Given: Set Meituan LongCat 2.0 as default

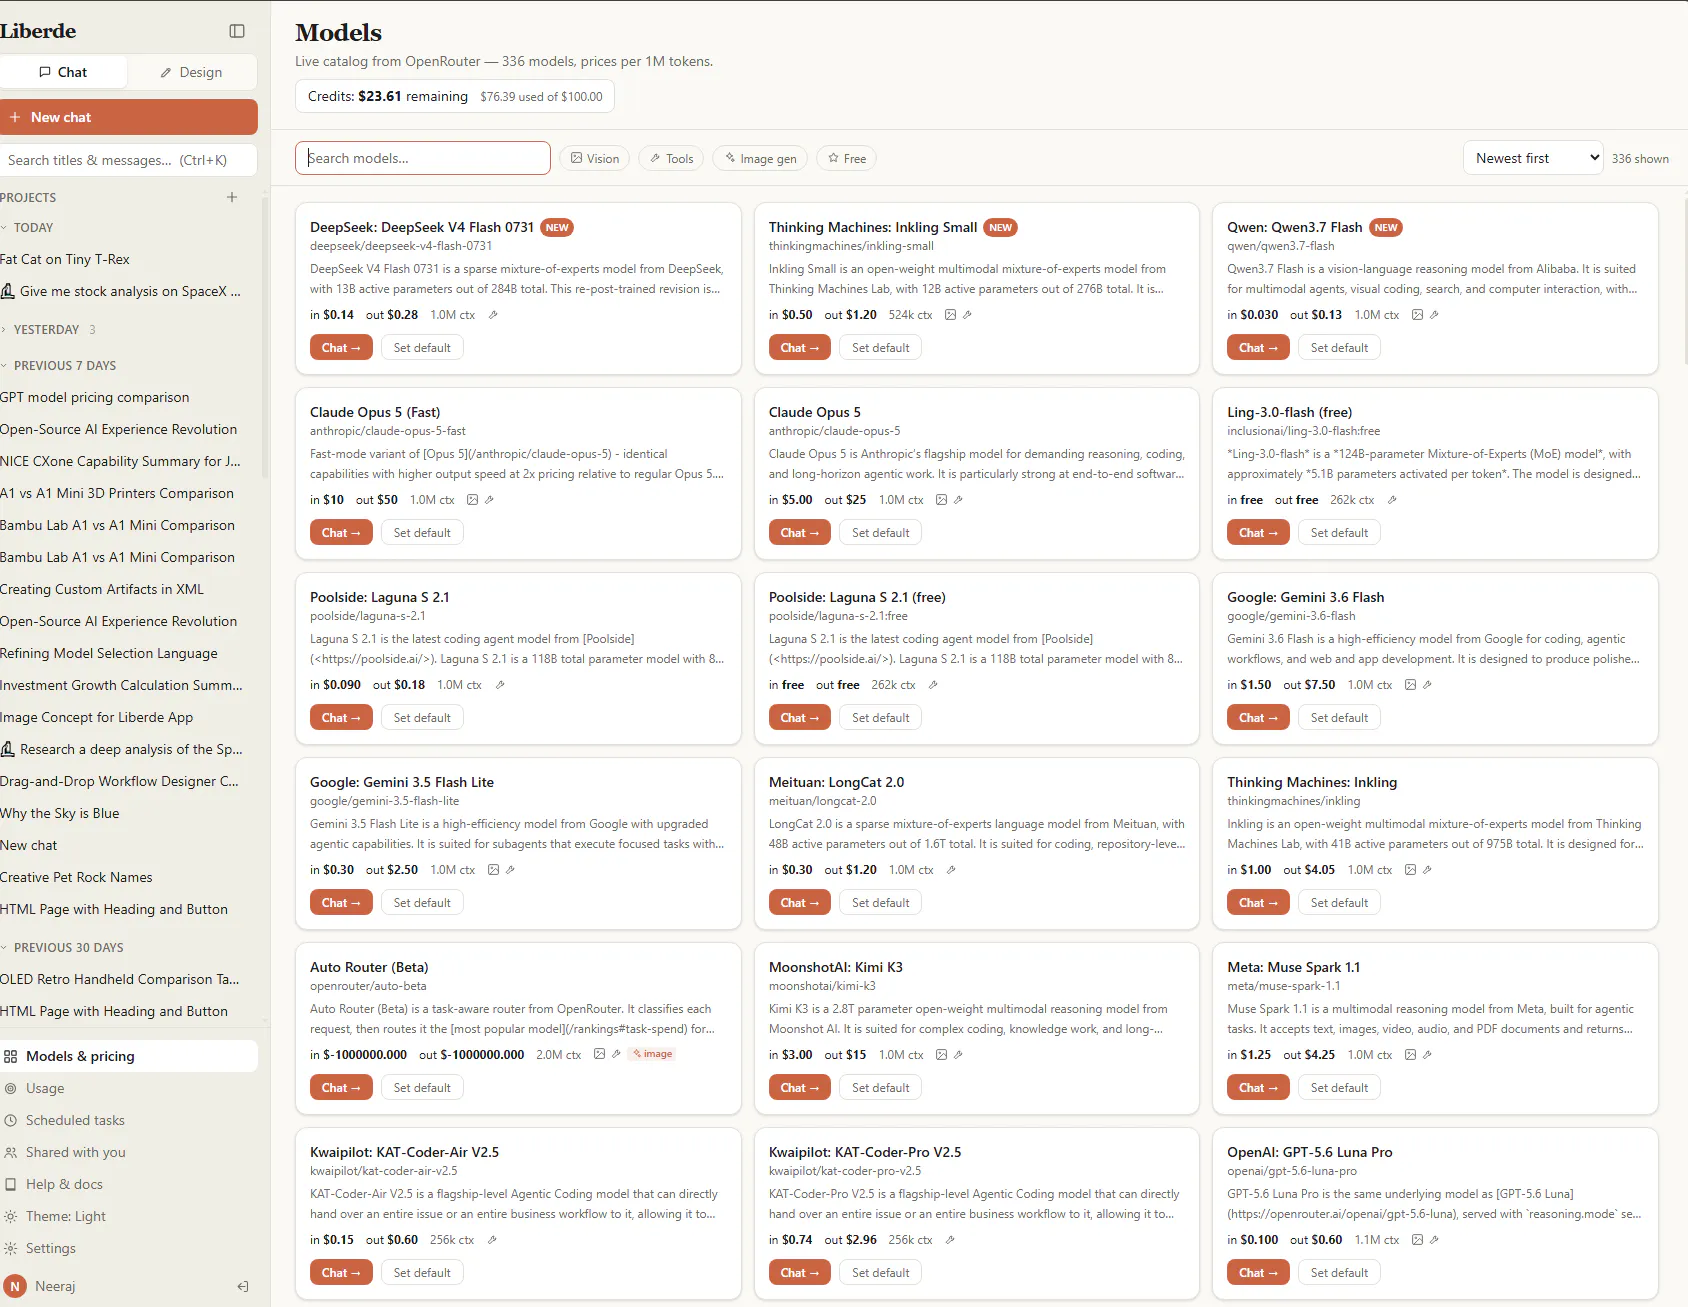Looking at the screenshot, I should point(881,902).
